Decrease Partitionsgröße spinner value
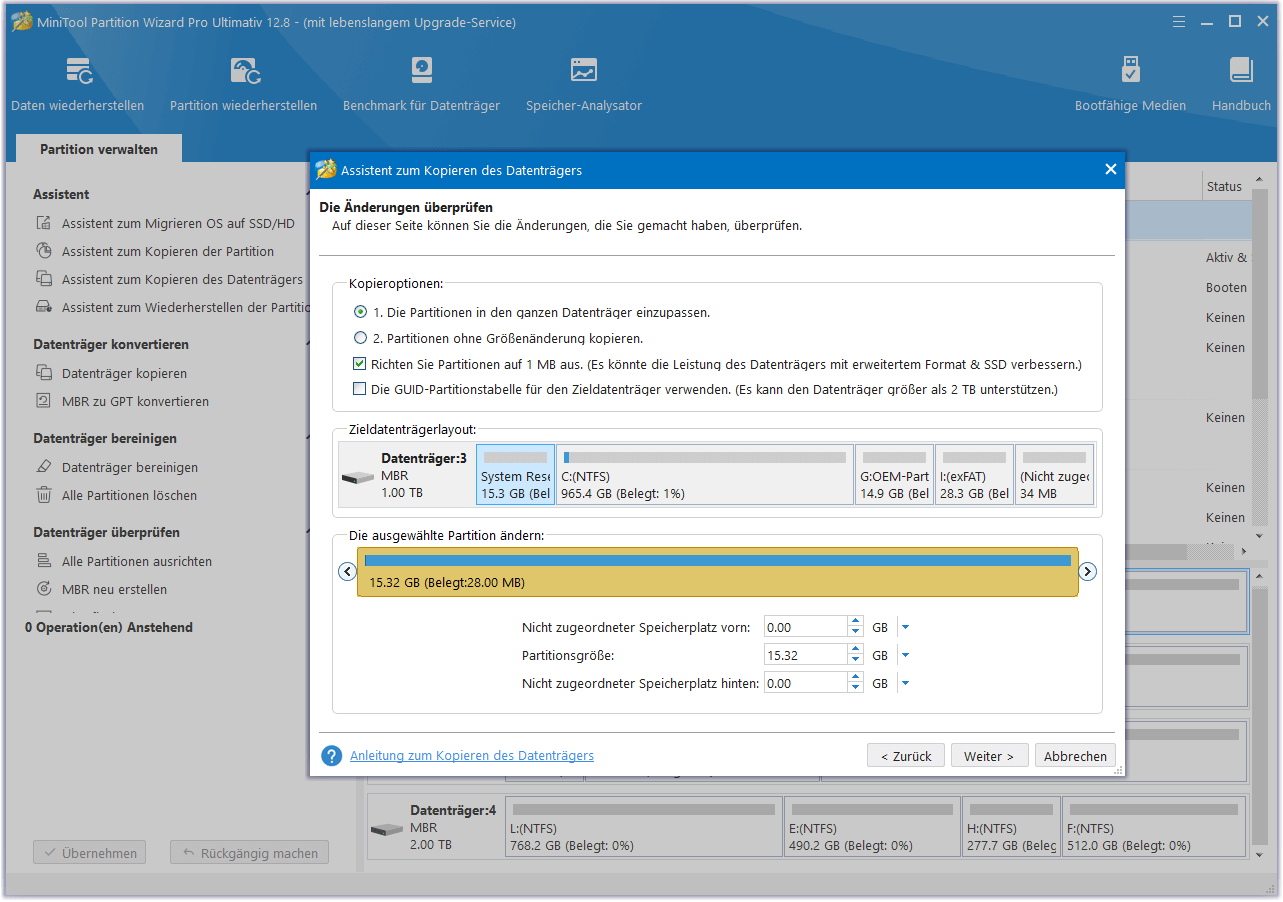This screenshot has height=902, width=1283. (x=855, y=661)
